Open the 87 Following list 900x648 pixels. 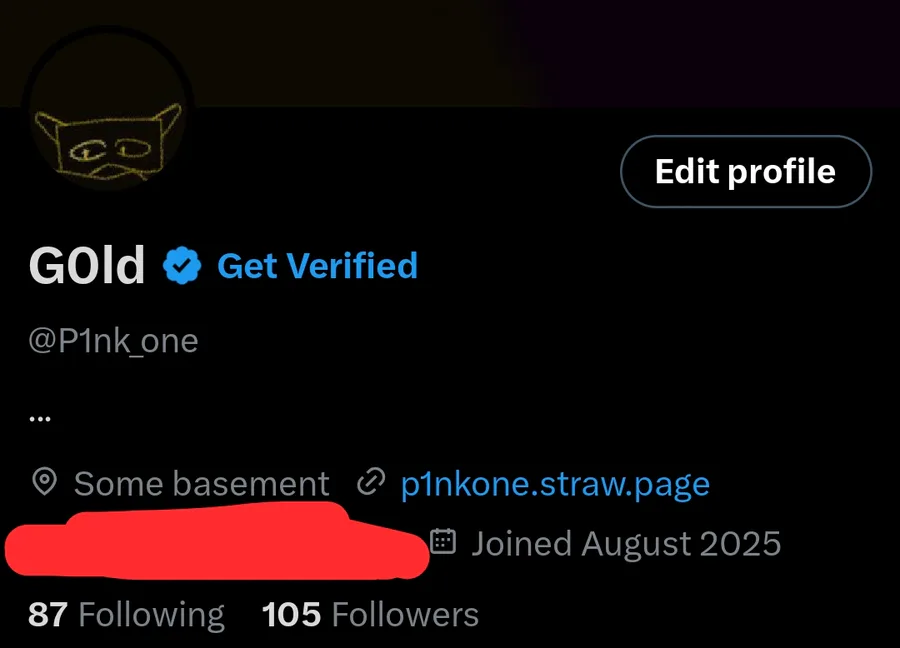[x=126, y=614]
